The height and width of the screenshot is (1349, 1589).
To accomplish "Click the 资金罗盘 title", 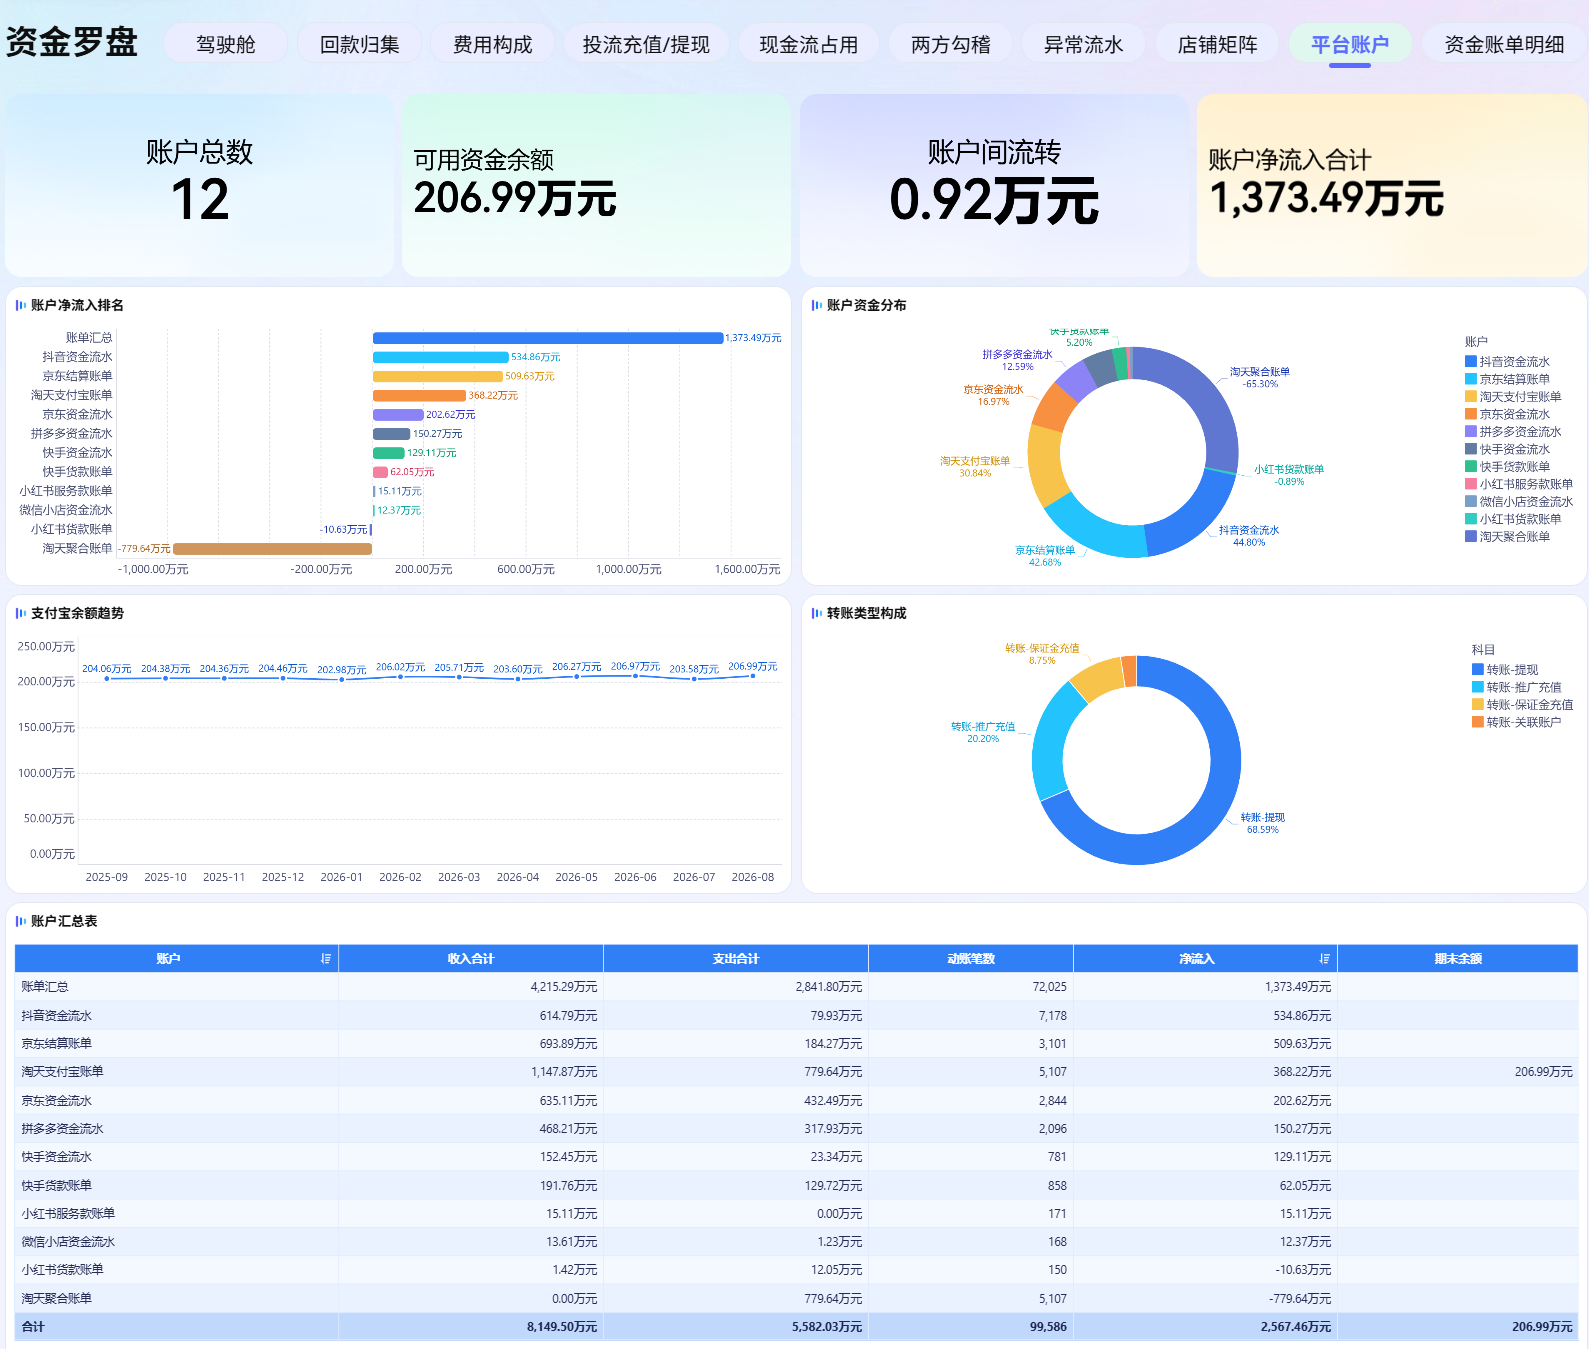I will coord(72,42).
